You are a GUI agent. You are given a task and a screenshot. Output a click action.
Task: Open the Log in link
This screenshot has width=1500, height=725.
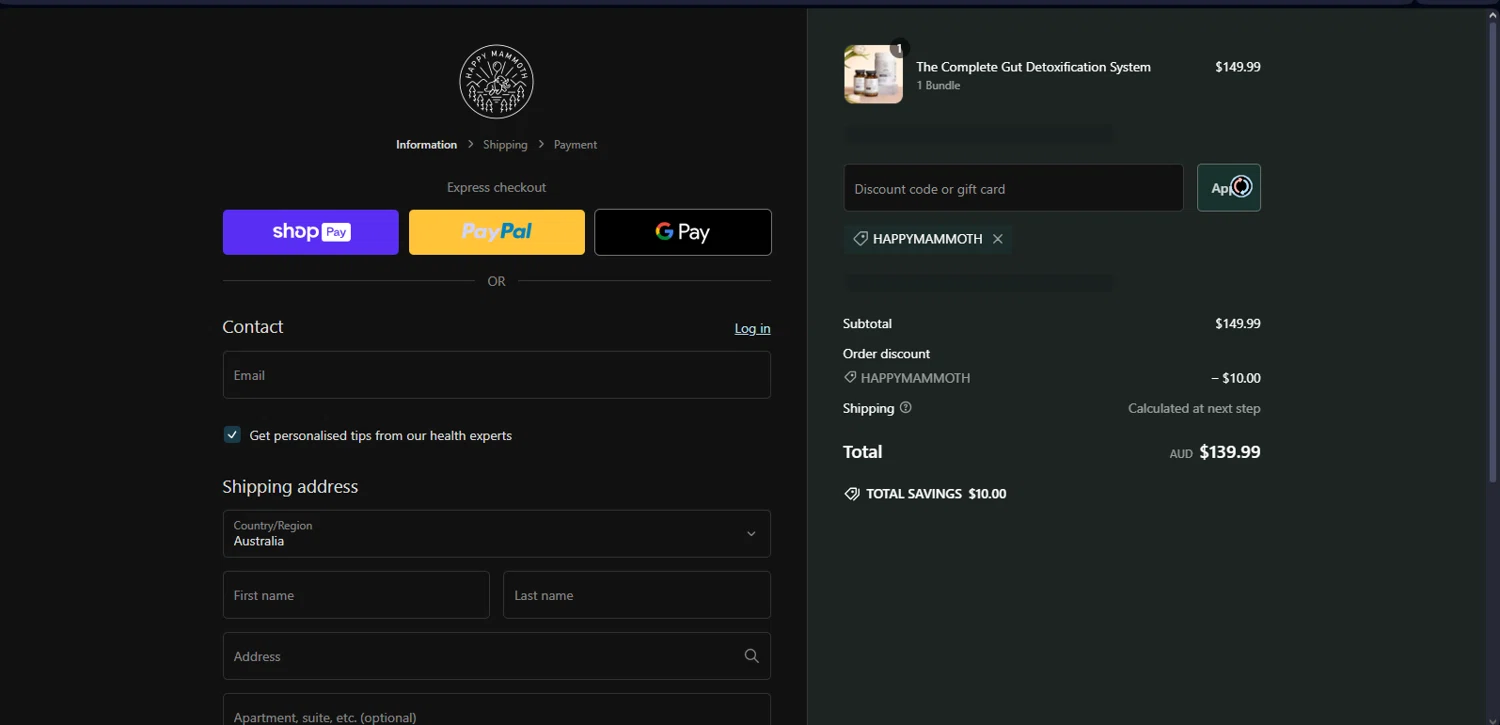point(752,328)
